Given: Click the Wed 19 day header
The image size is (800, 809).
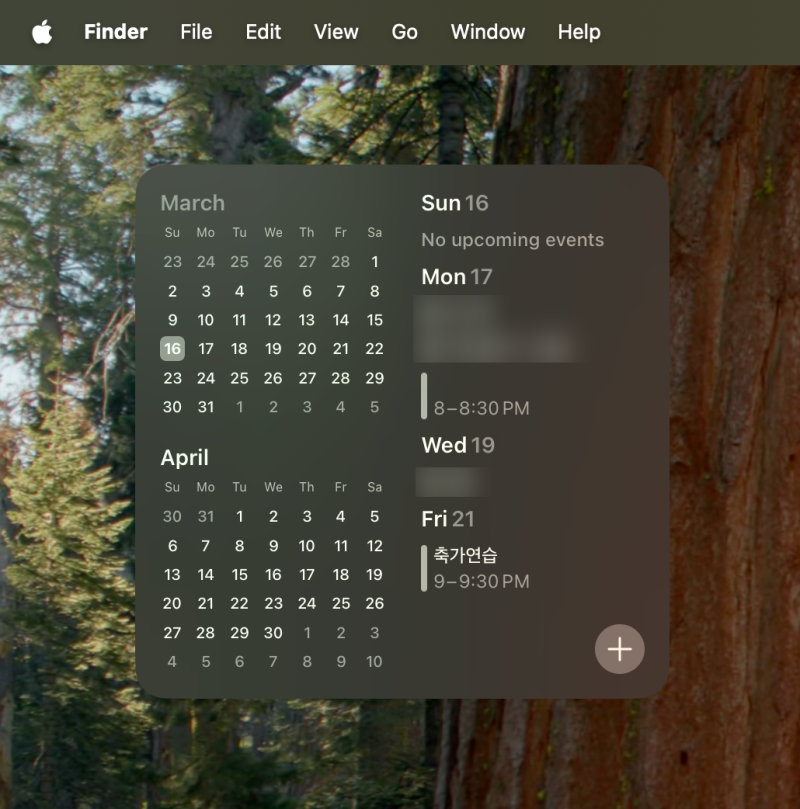Looking at the screenshot, I should click(x=458, y=445).
